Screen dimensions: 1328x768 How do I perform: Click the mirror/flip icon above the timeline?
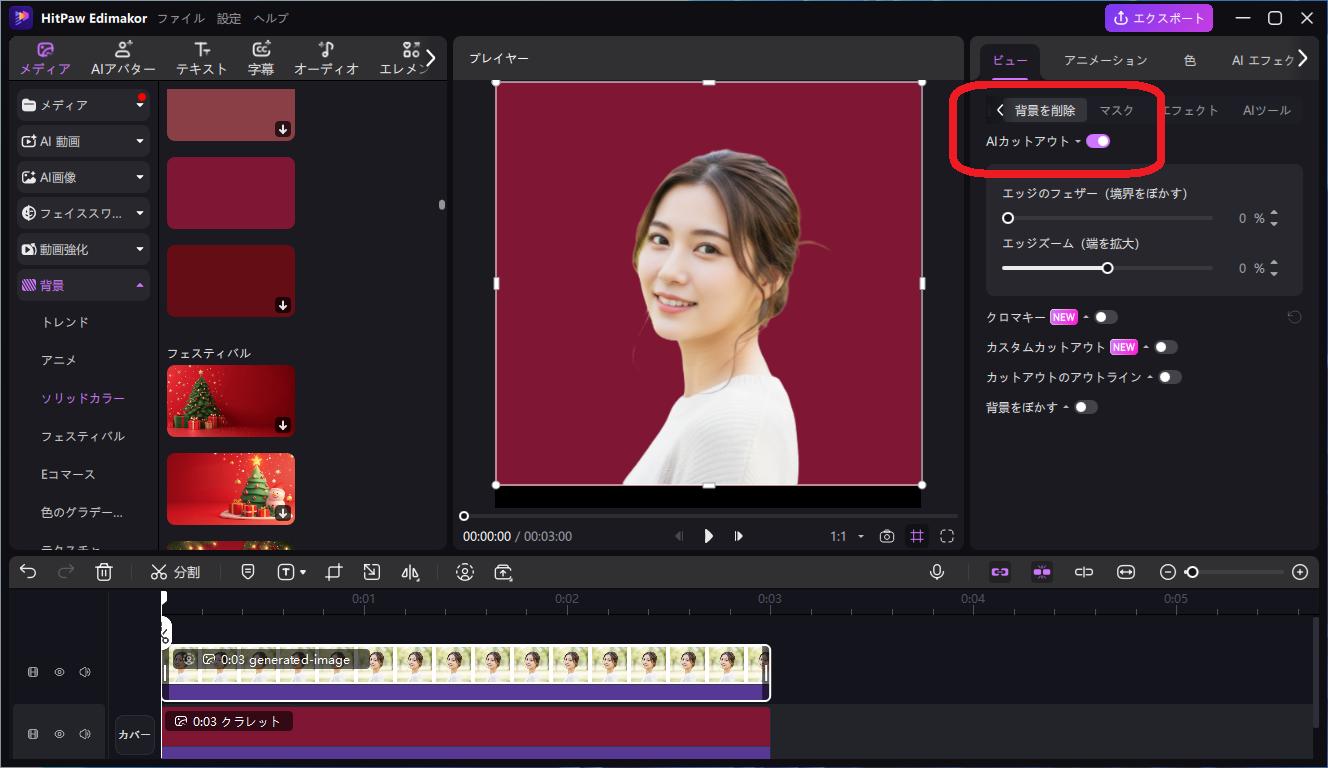point(411,571)
